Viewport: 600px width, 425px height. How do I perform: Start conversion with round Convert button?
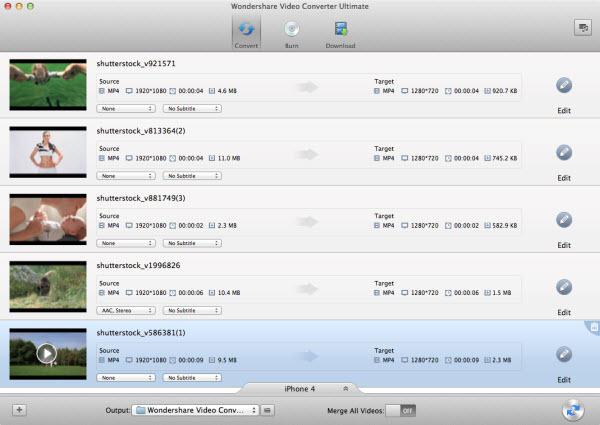pos(573,410)
